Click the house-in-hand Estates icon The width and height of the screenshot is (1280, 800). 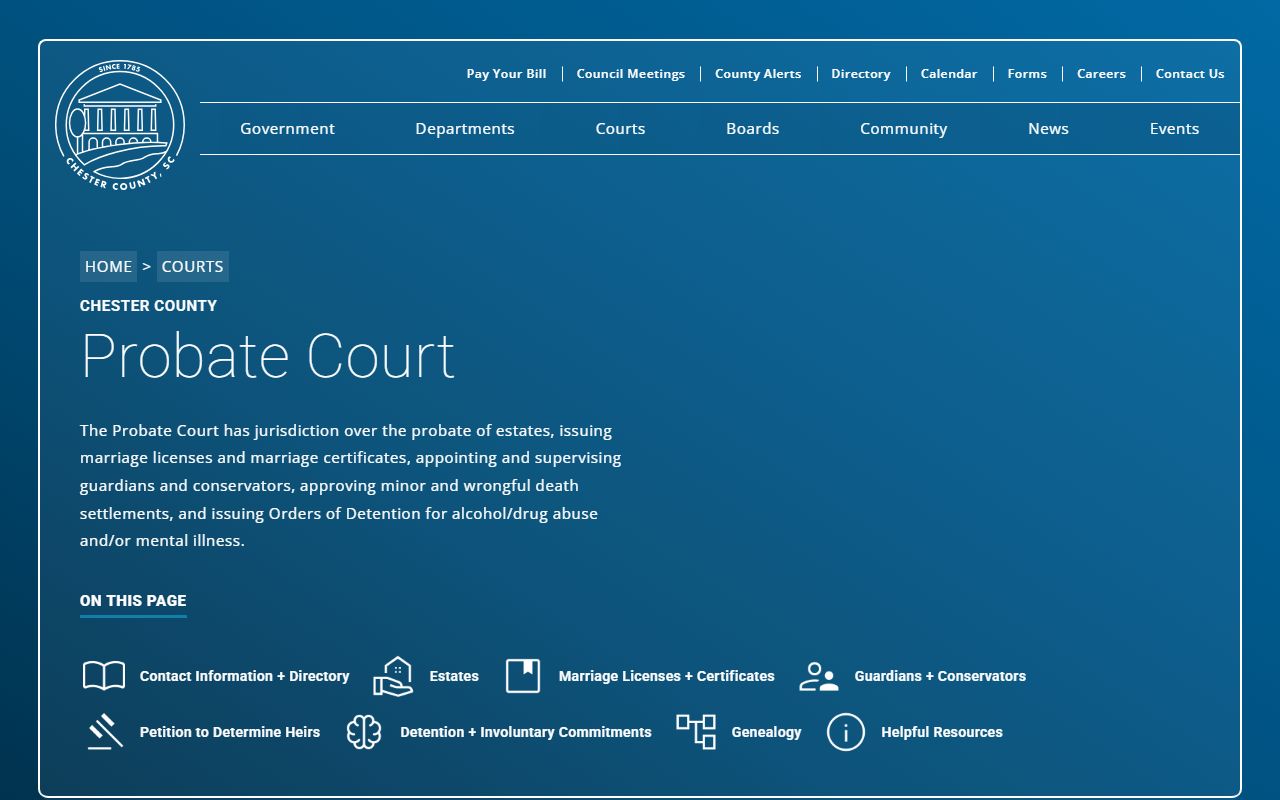coord(394,676)
